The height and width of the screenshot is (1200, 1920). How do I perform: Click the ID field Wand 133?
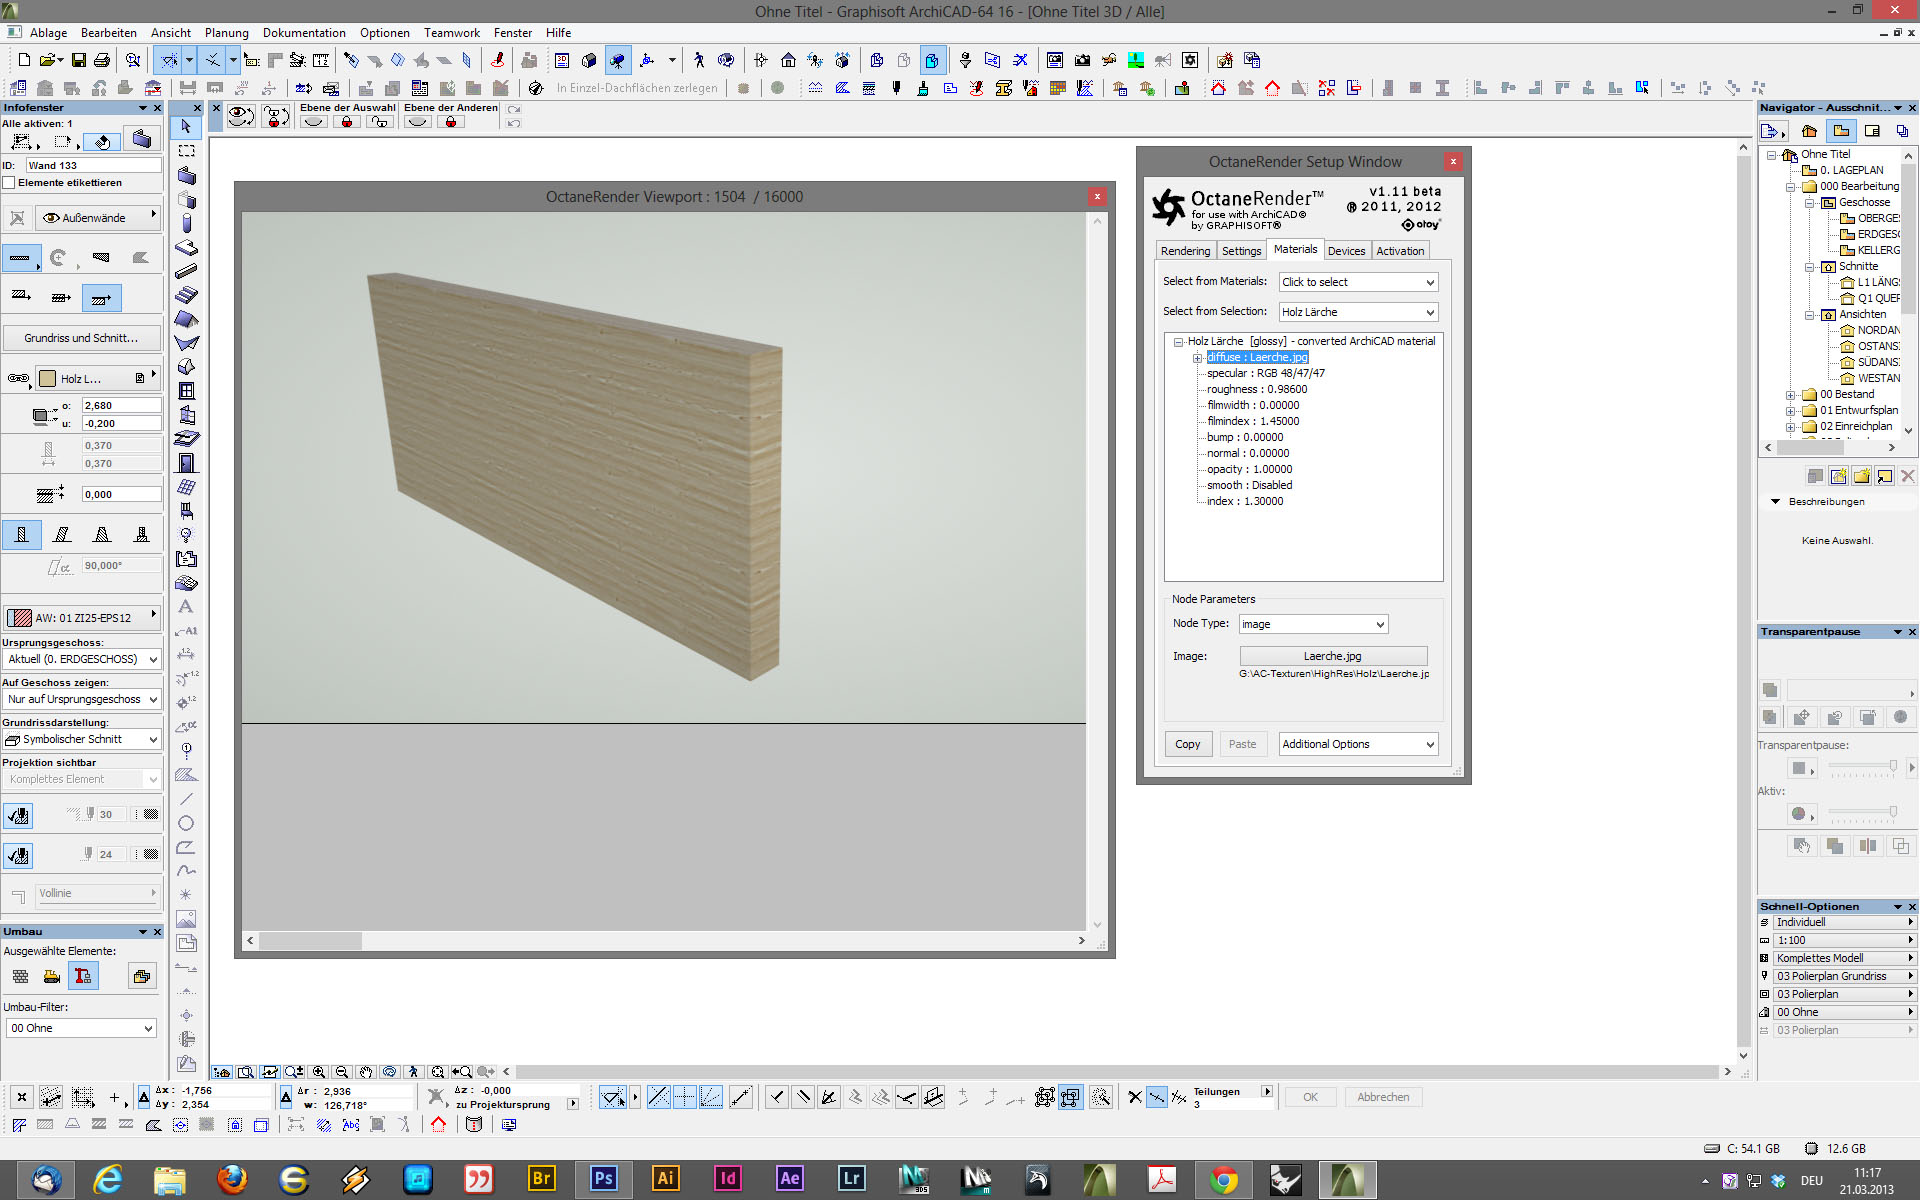coord(92,166)
